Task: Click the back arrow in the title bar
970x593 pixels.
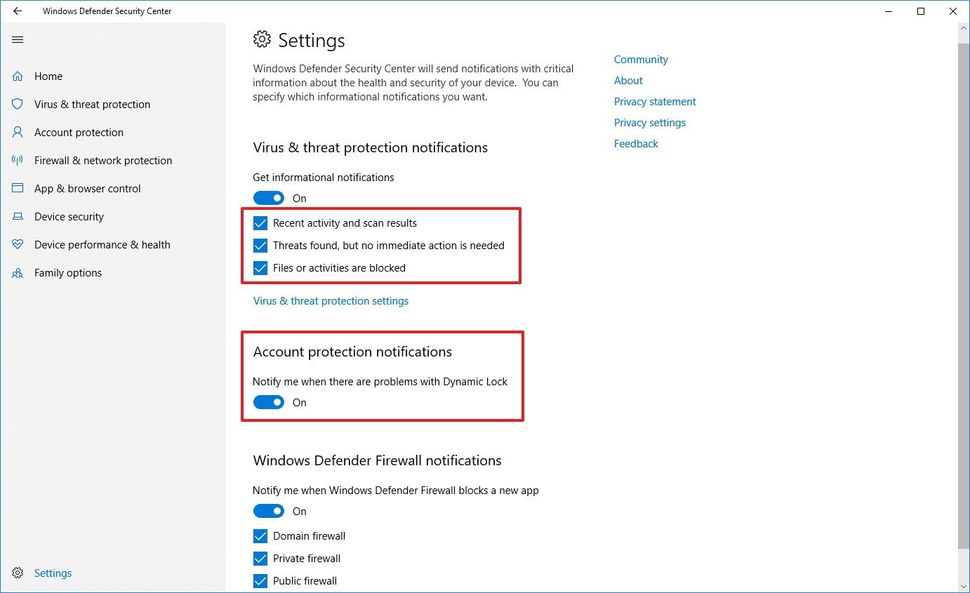Action: (x=17, y=10)
